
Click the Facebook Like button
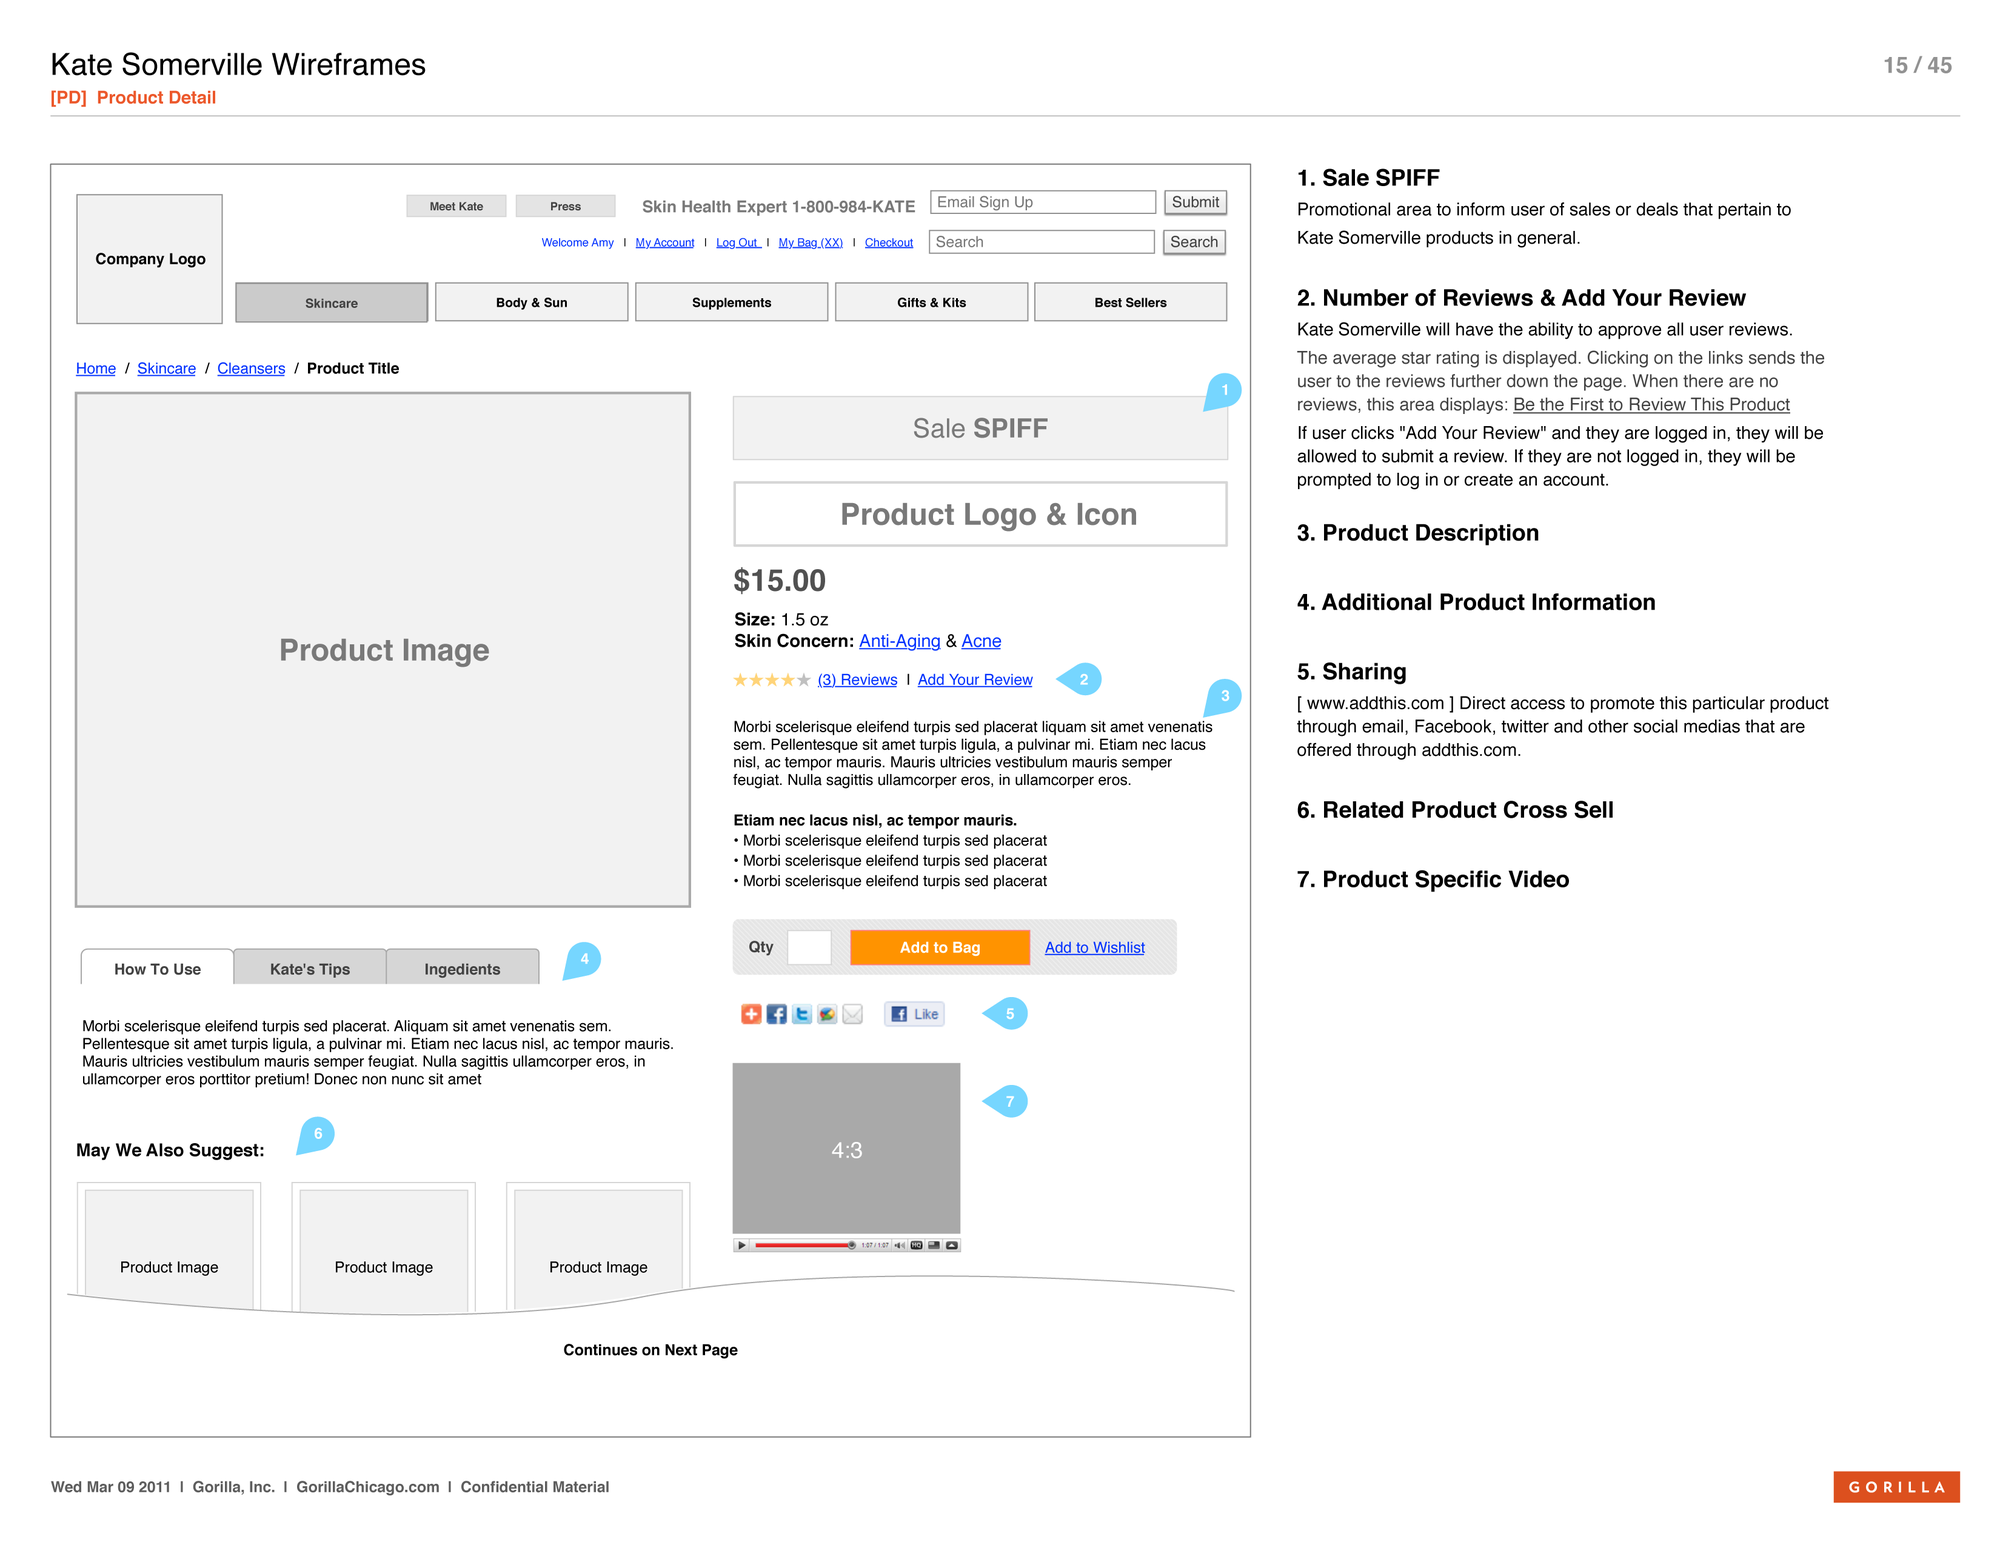(915, 1014)
